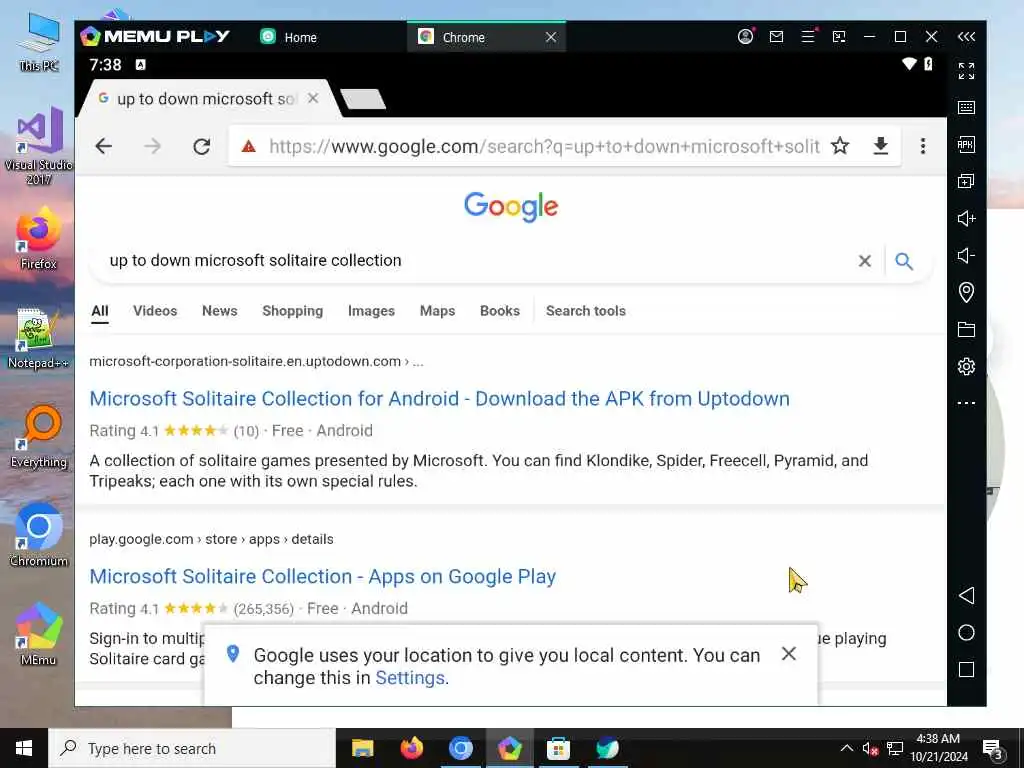Tap Android home circle button
Screen dimensions: 1024x768
pyautogui.click(x=967, y=632)
